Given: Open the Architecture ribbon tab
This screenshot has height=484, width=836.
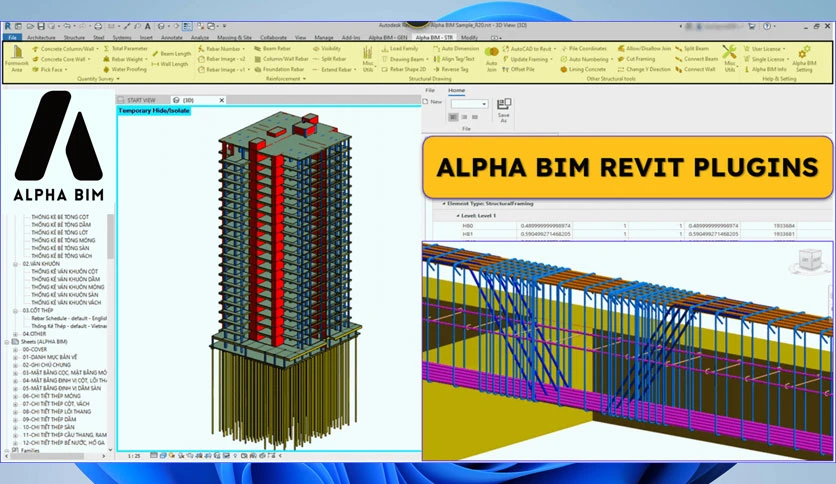Looking at the screenshot, I should click(x=41, y=37).
